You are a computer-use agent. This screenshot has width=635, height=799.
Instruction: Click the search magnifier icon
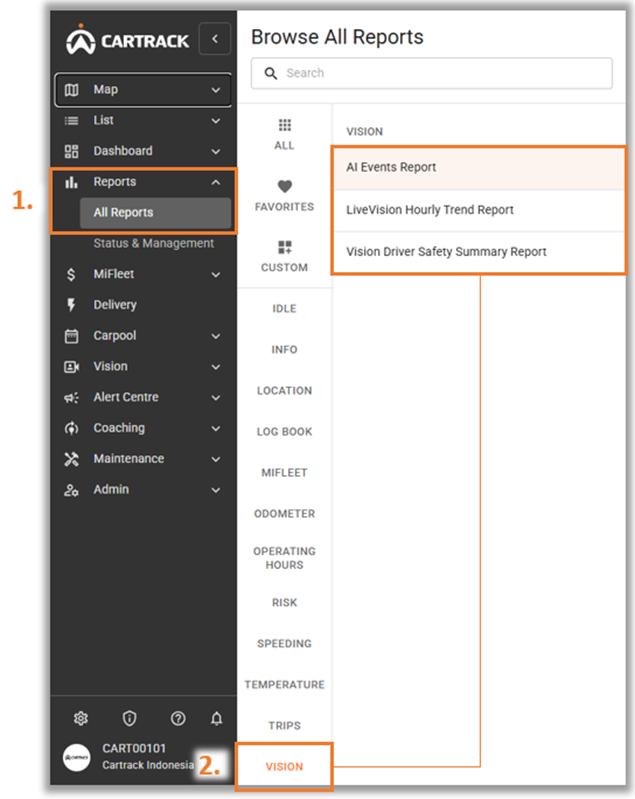click(271, 73)
